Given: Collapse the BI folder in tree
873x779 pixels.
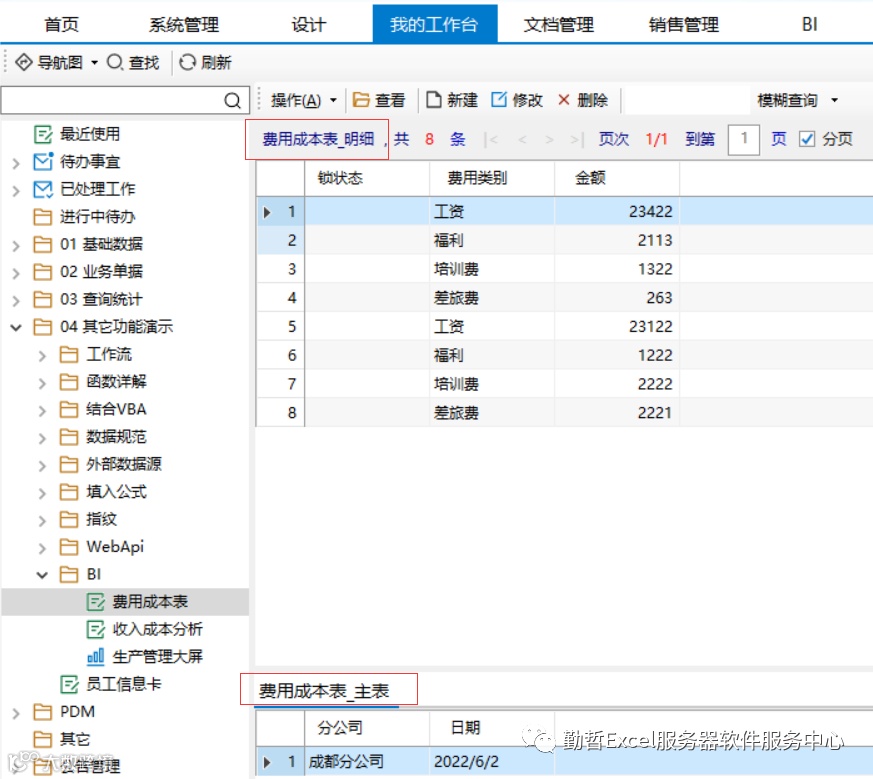Looking at the screenshot, I should pos(42,575).
